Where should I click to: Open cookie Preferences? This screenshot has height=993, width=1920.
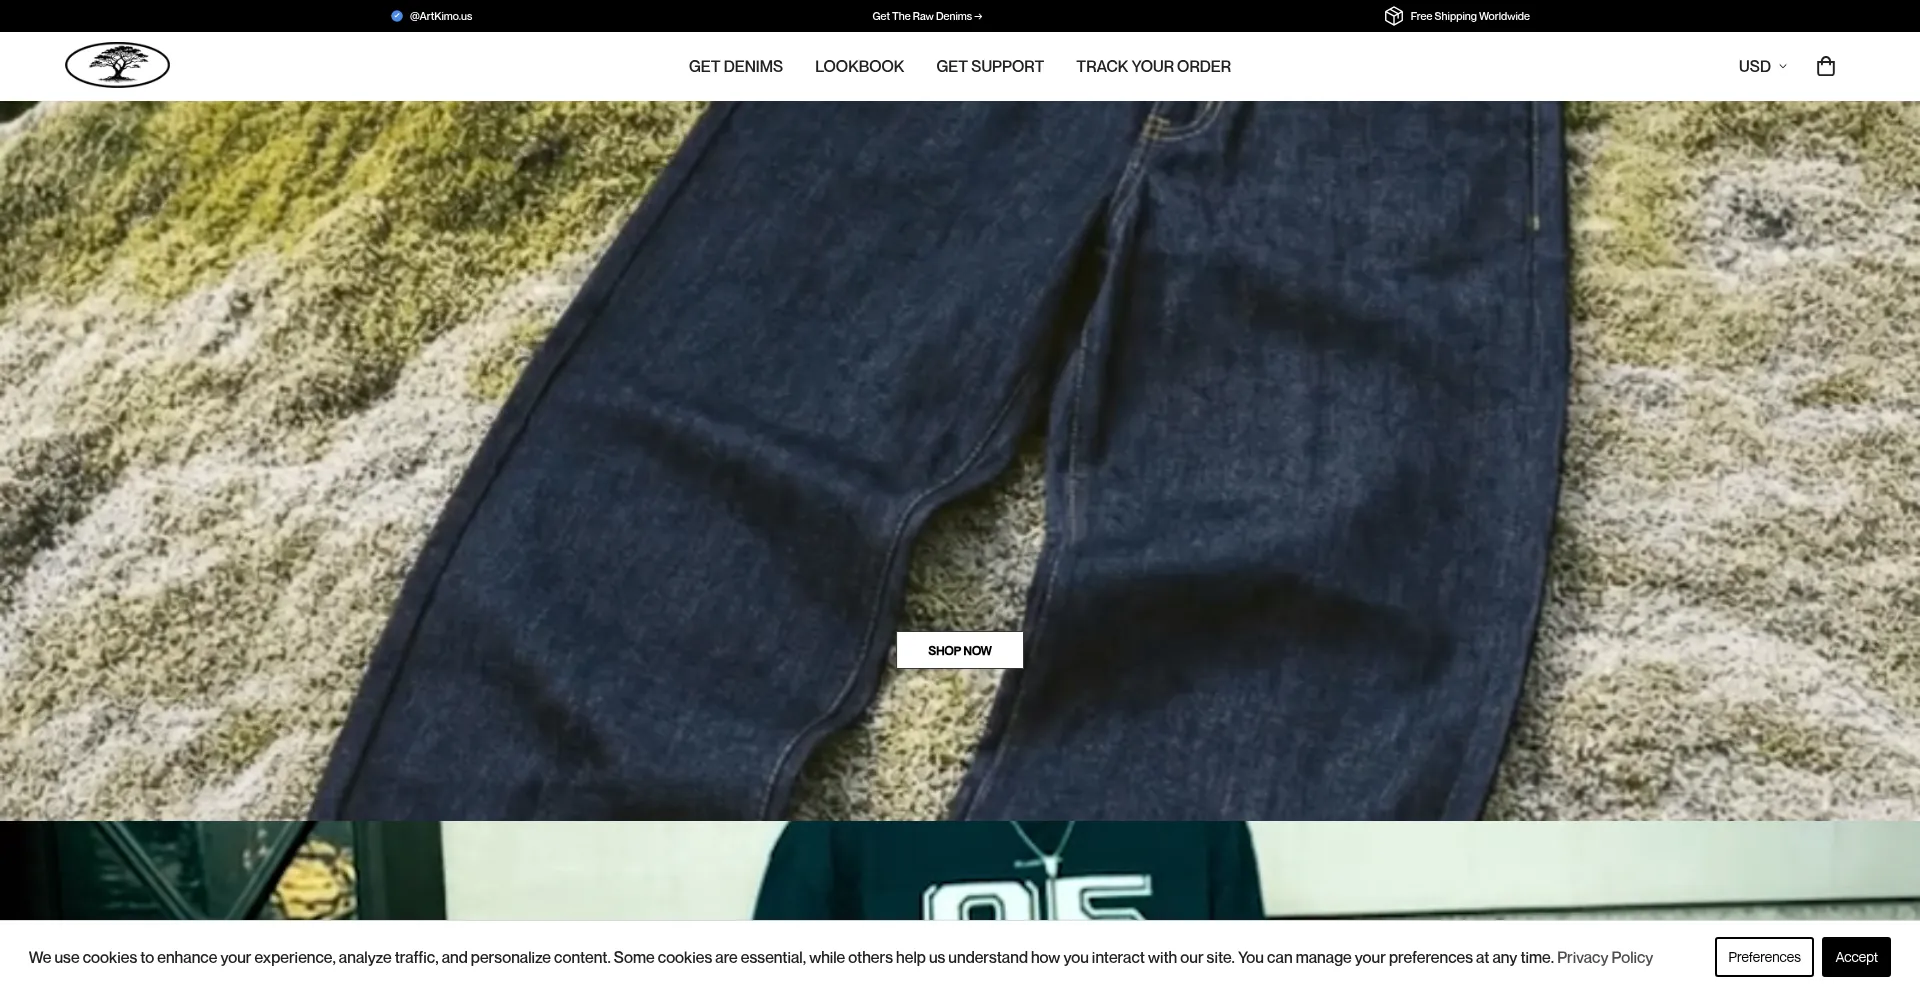click(x=1763, y=957)
